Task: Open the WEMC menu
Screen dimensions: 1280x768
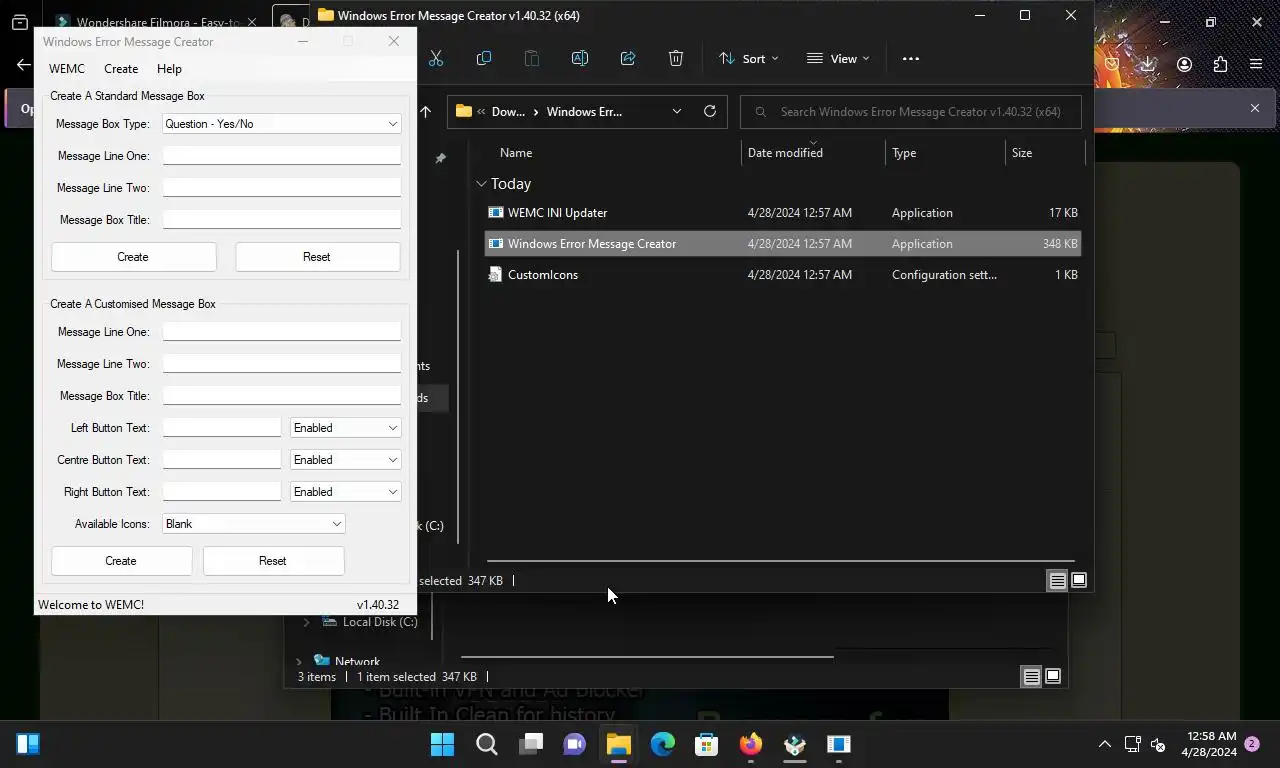Action: (67, 69)
